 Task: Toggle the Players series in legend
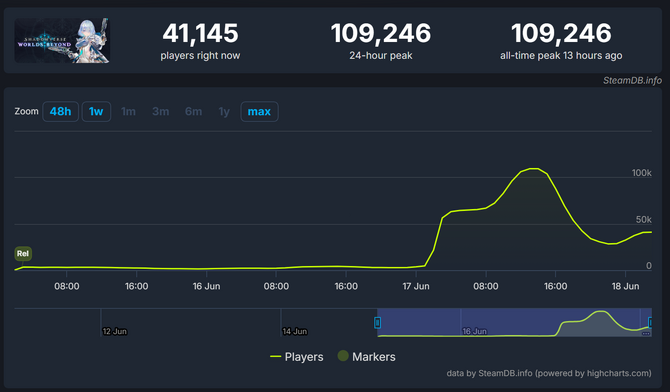297,357
